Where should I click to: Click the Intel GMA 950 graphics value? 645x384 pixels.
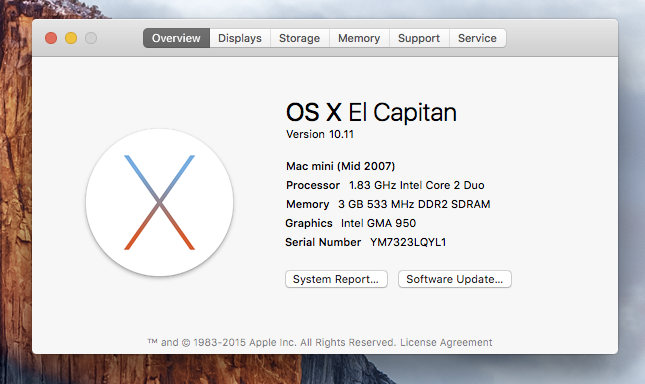click(x=378, y=223)
